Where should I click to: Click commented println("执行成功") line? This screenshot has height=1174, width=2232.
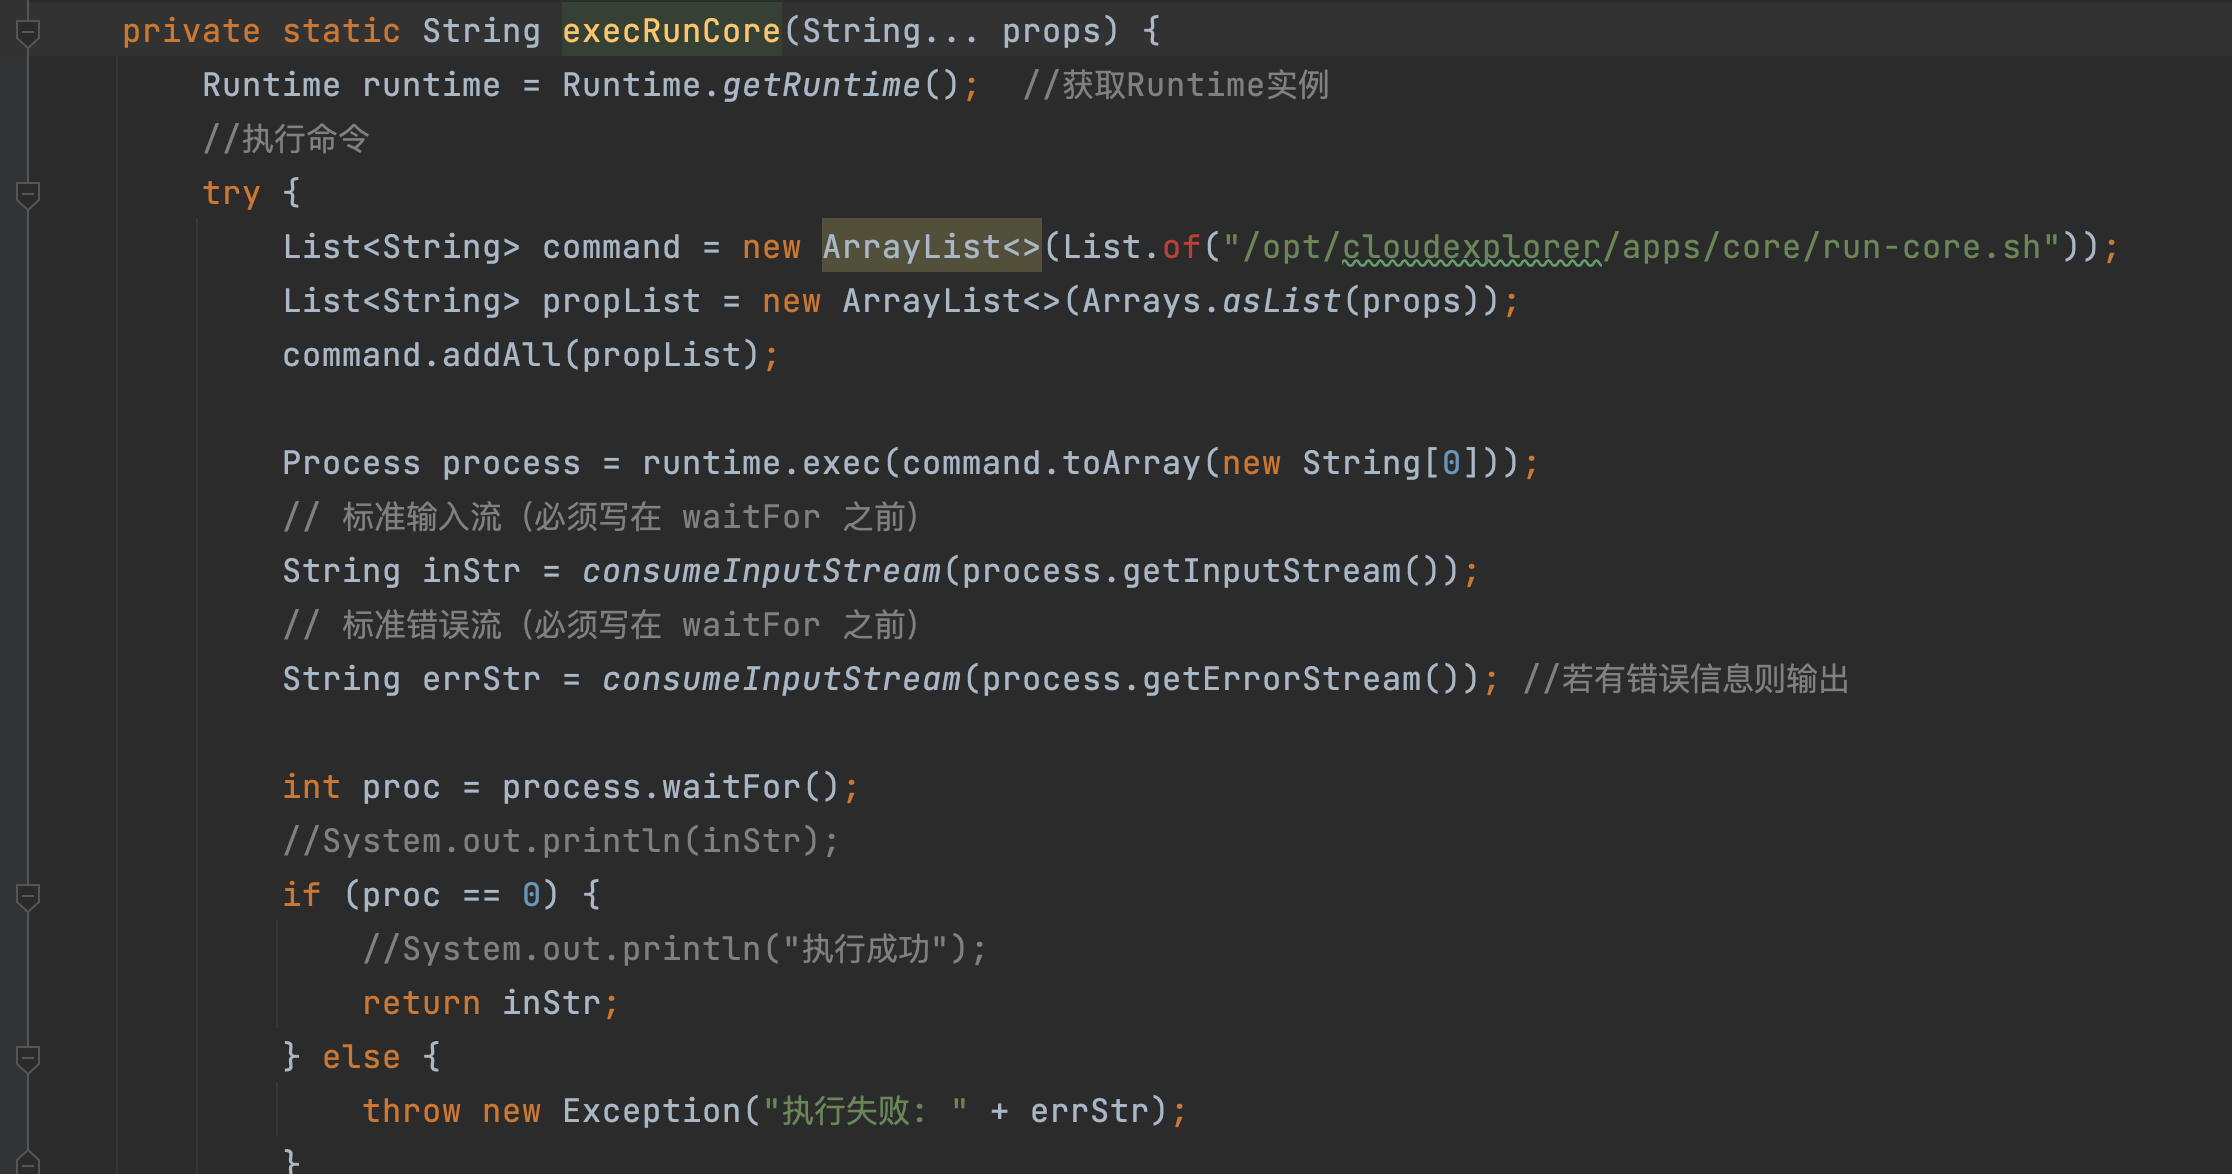pos(675,949)
